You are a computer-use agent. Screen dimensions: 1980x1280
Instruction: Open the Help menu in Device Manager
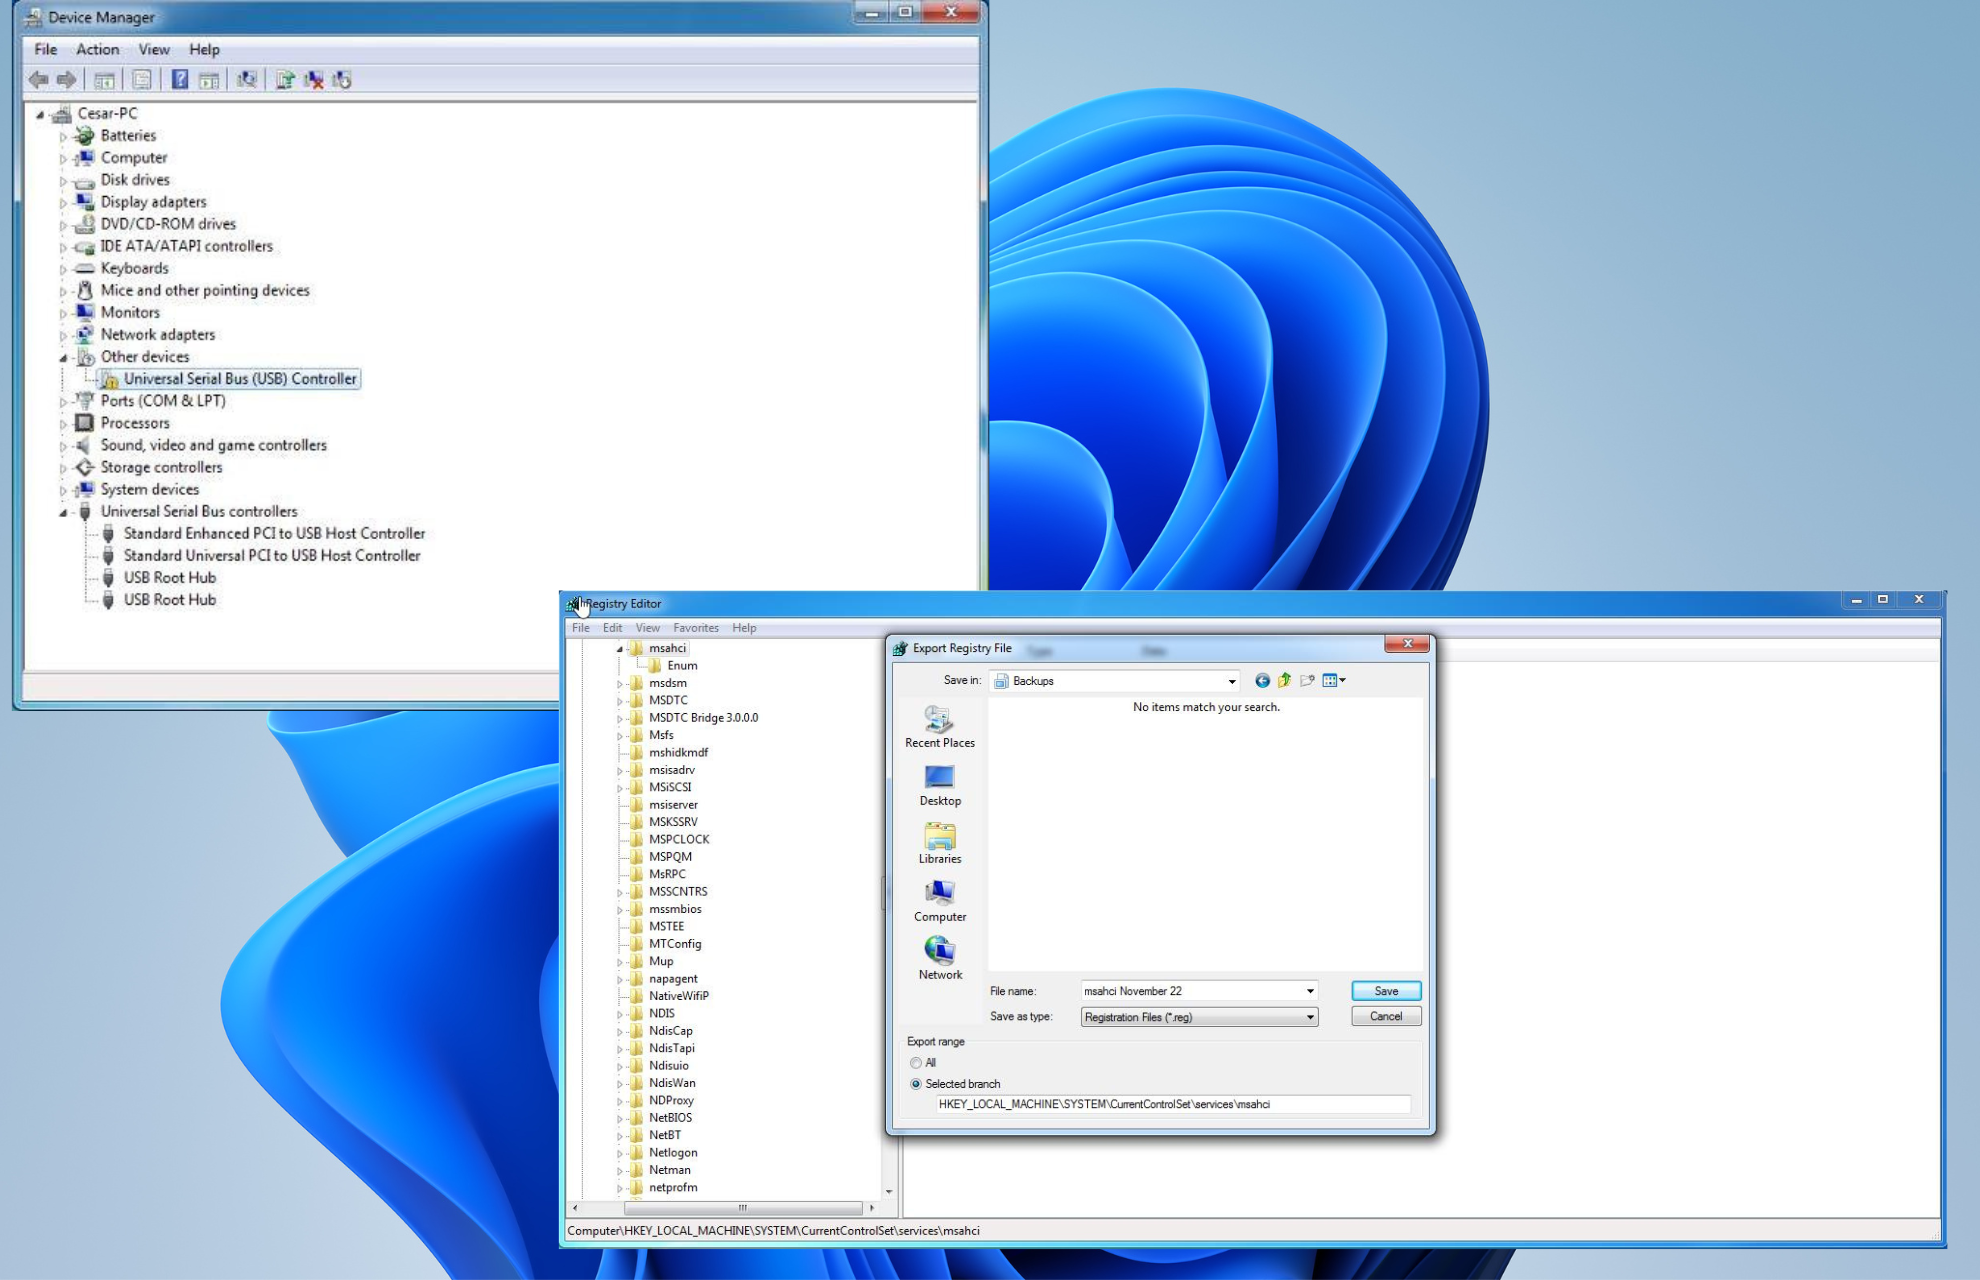(x=204, y=49)
